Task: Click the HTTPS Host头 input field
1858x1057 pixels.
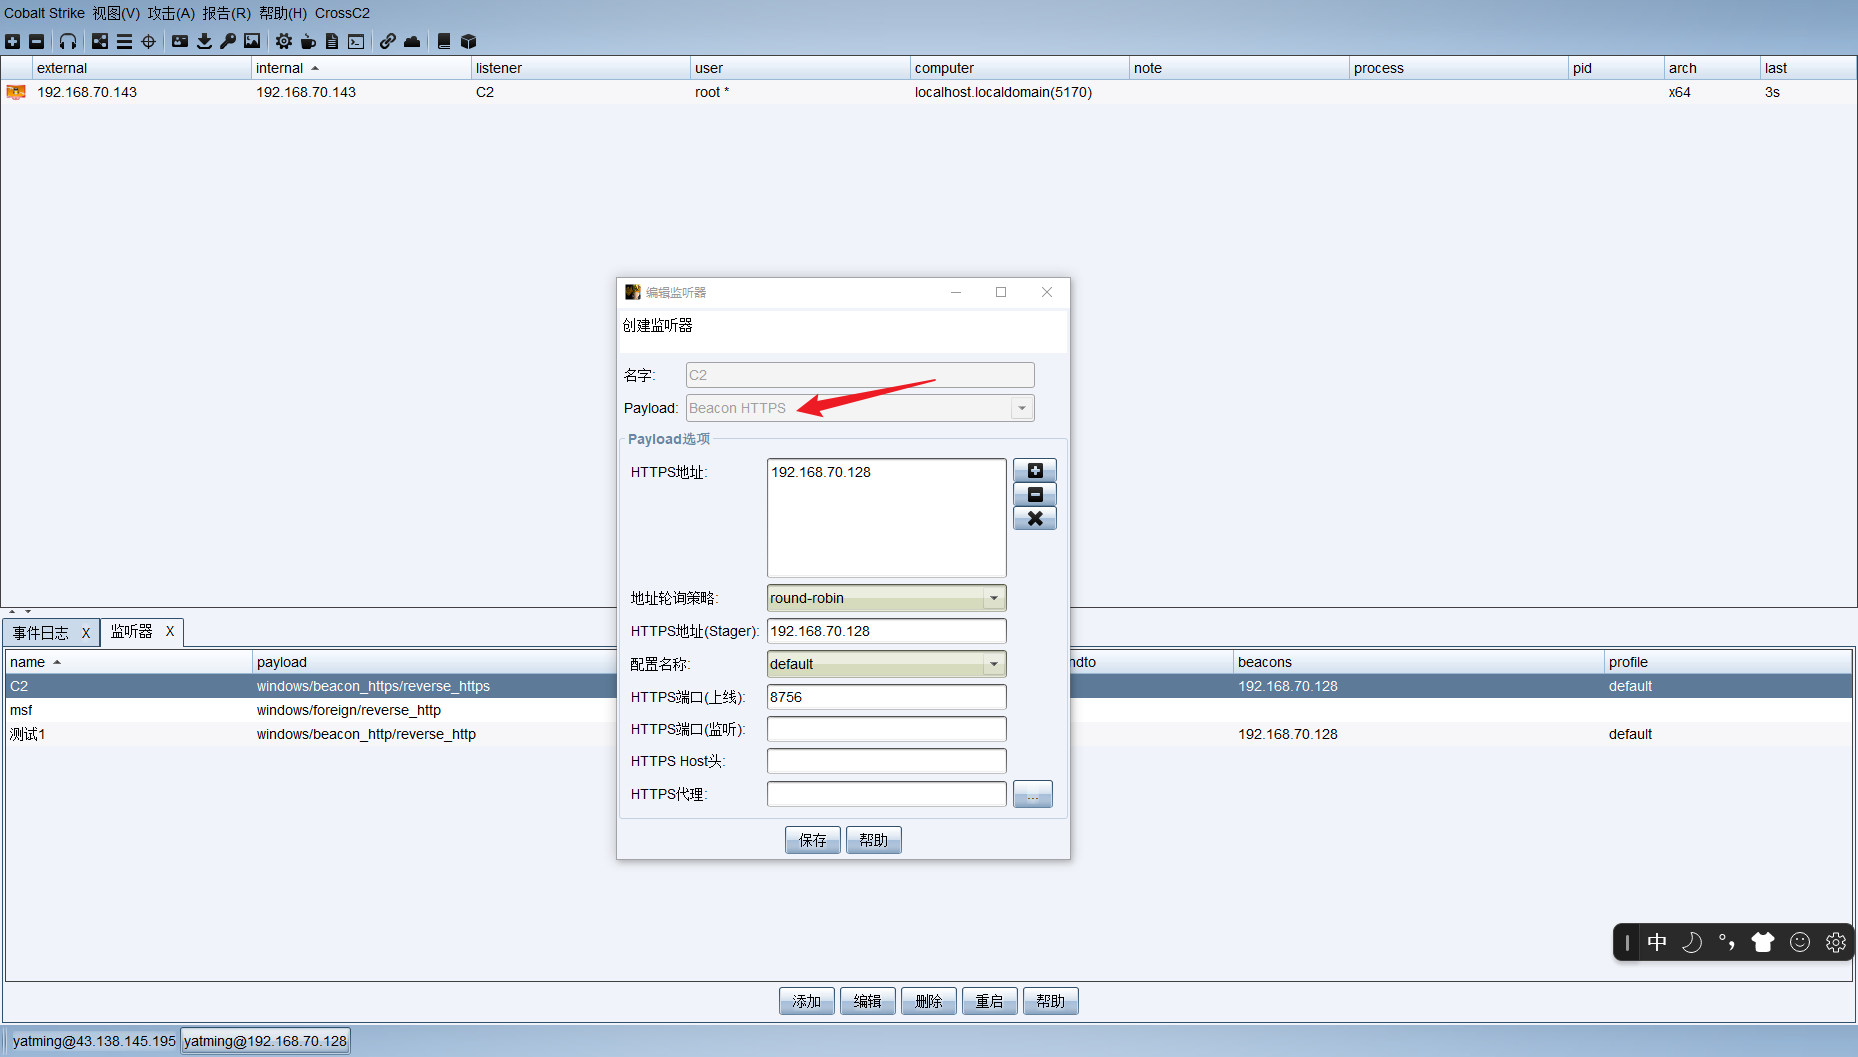Action: 886,761
